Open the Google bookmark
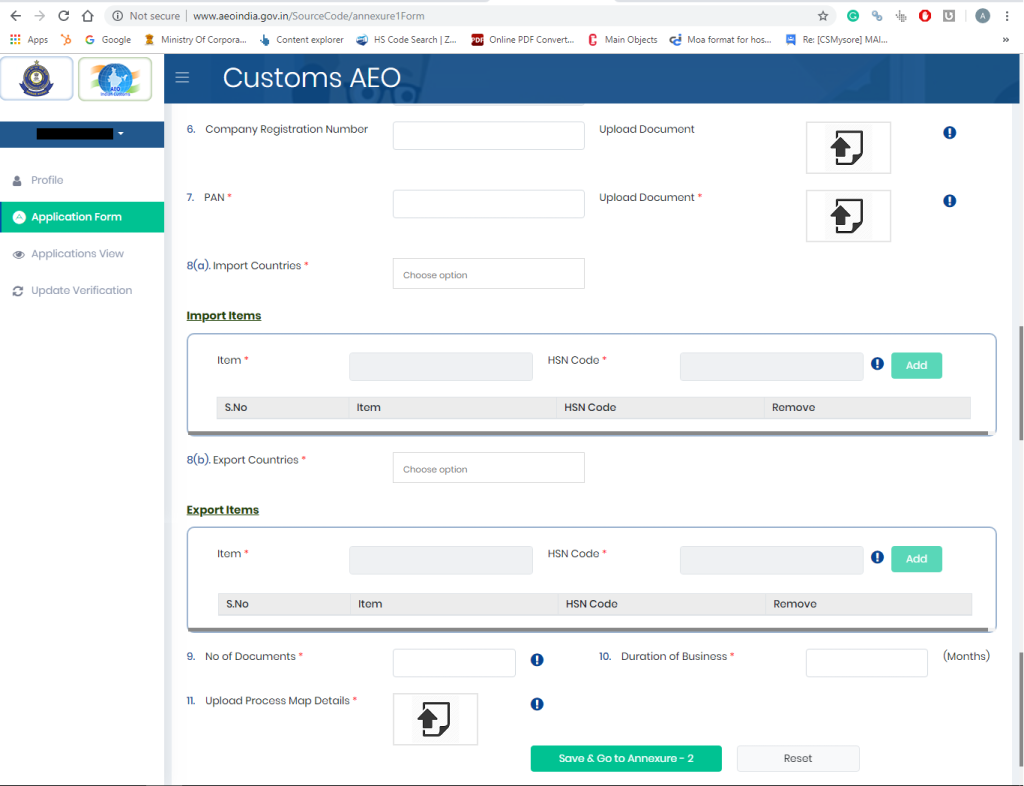 click(108, 40)
